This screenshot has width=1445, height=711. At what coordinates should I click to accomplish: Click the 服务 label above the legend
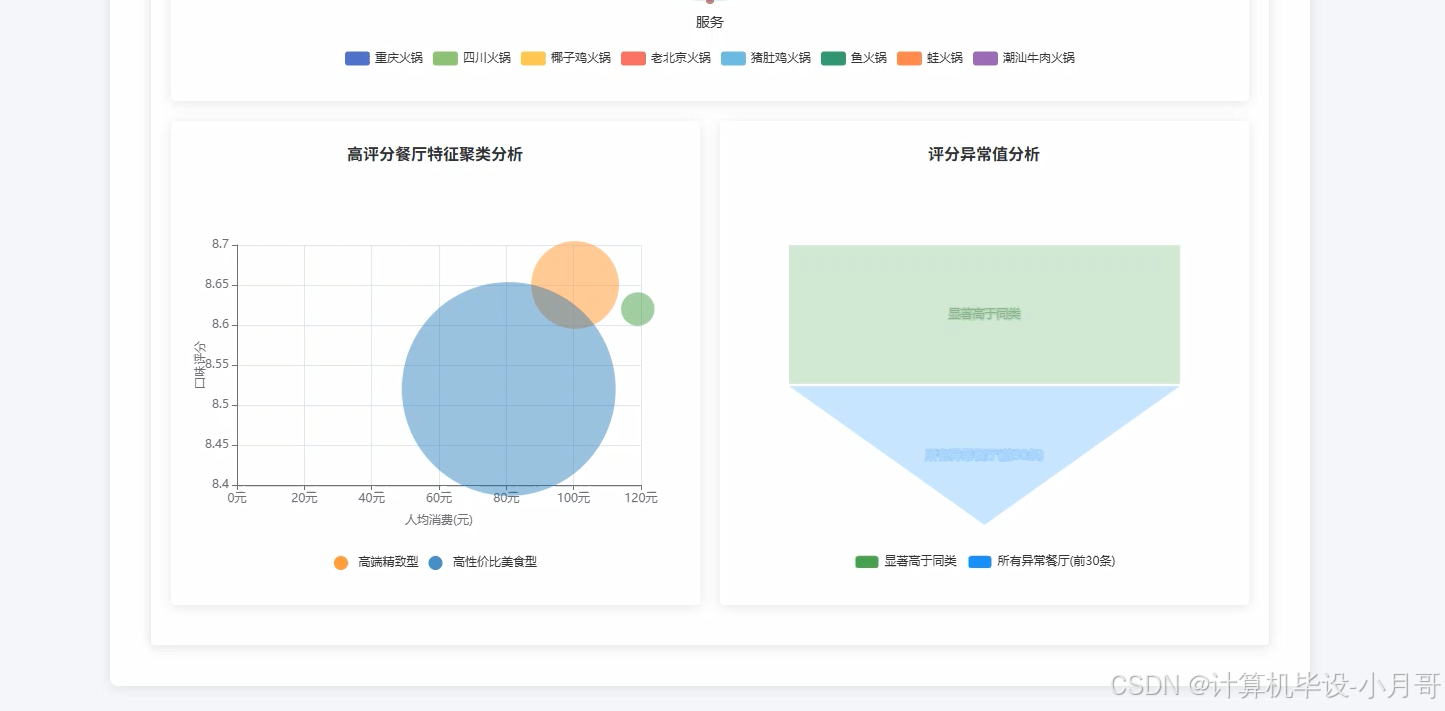pos(709,22)
